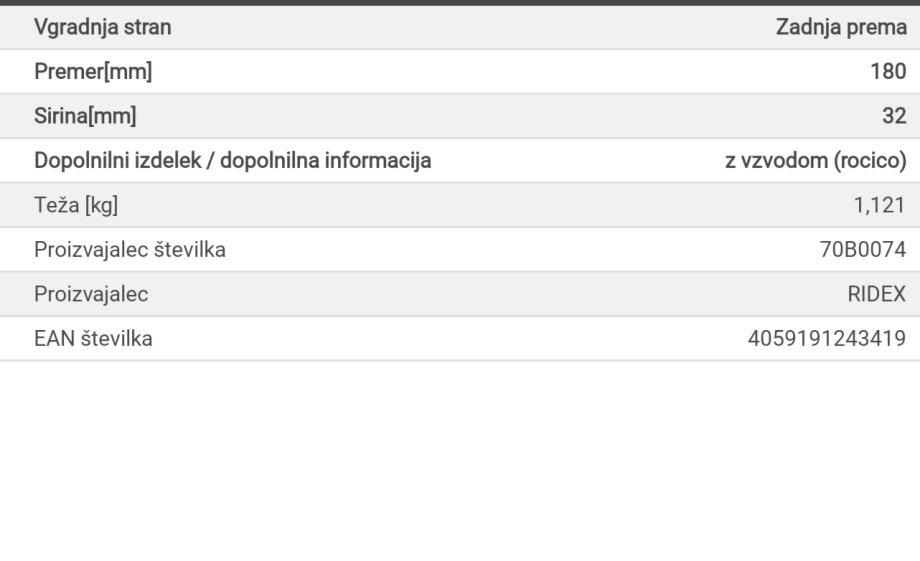Select the weight value 1,121
The width and height of the screenshot is (920, 561).
(x=881, y=205)
